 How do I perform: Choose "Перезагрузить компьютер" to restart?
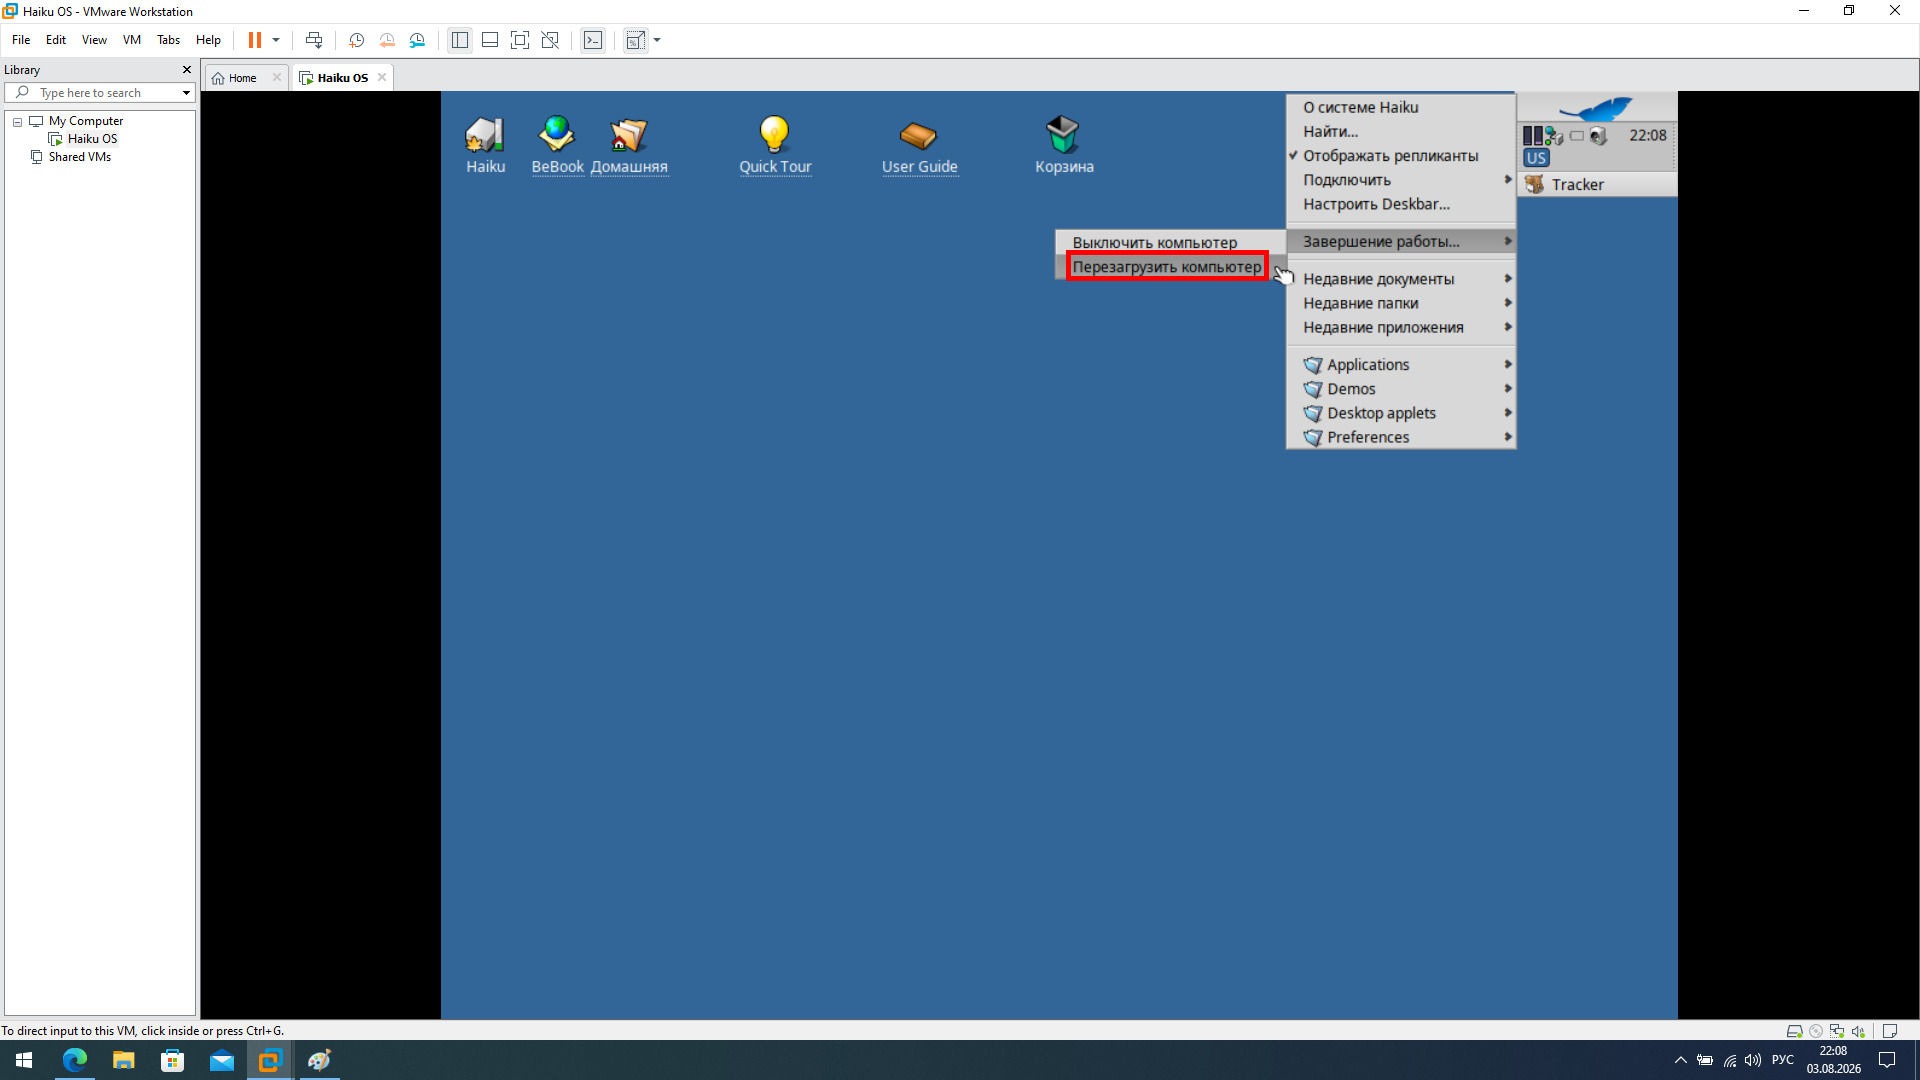[1170, 267]
